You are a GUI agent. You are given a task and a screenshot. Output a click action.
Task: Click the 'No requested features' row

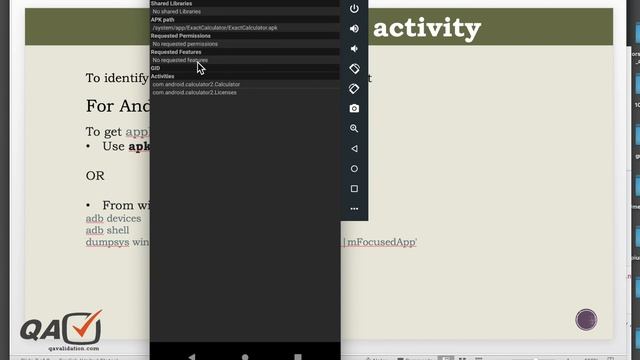coord(244,60)
